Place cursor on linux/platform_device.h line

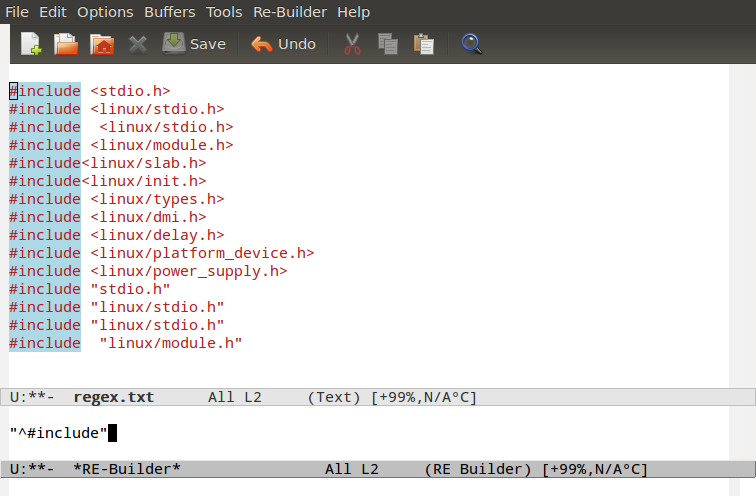click(201, 253)
